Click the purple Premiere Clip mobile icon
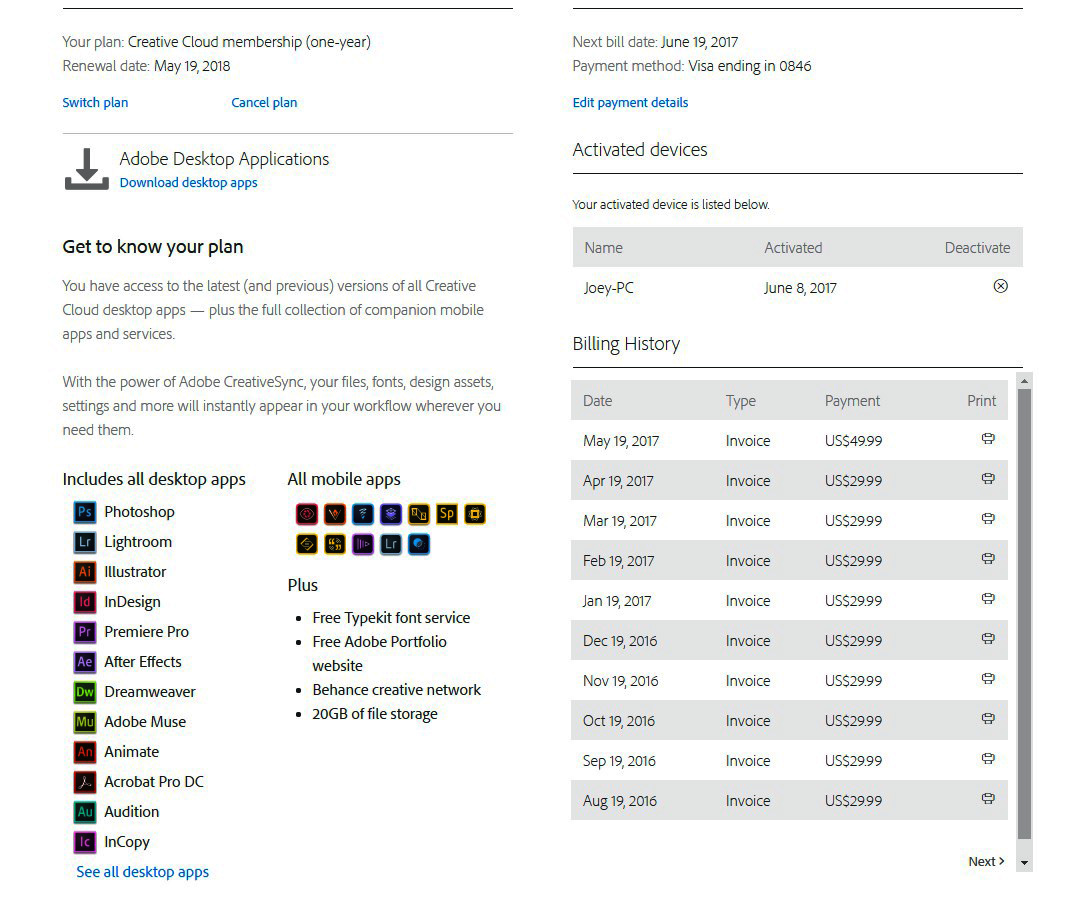The height and width of the screenshot is (901, 1069). pyautogui.click(x=363, y=544)
